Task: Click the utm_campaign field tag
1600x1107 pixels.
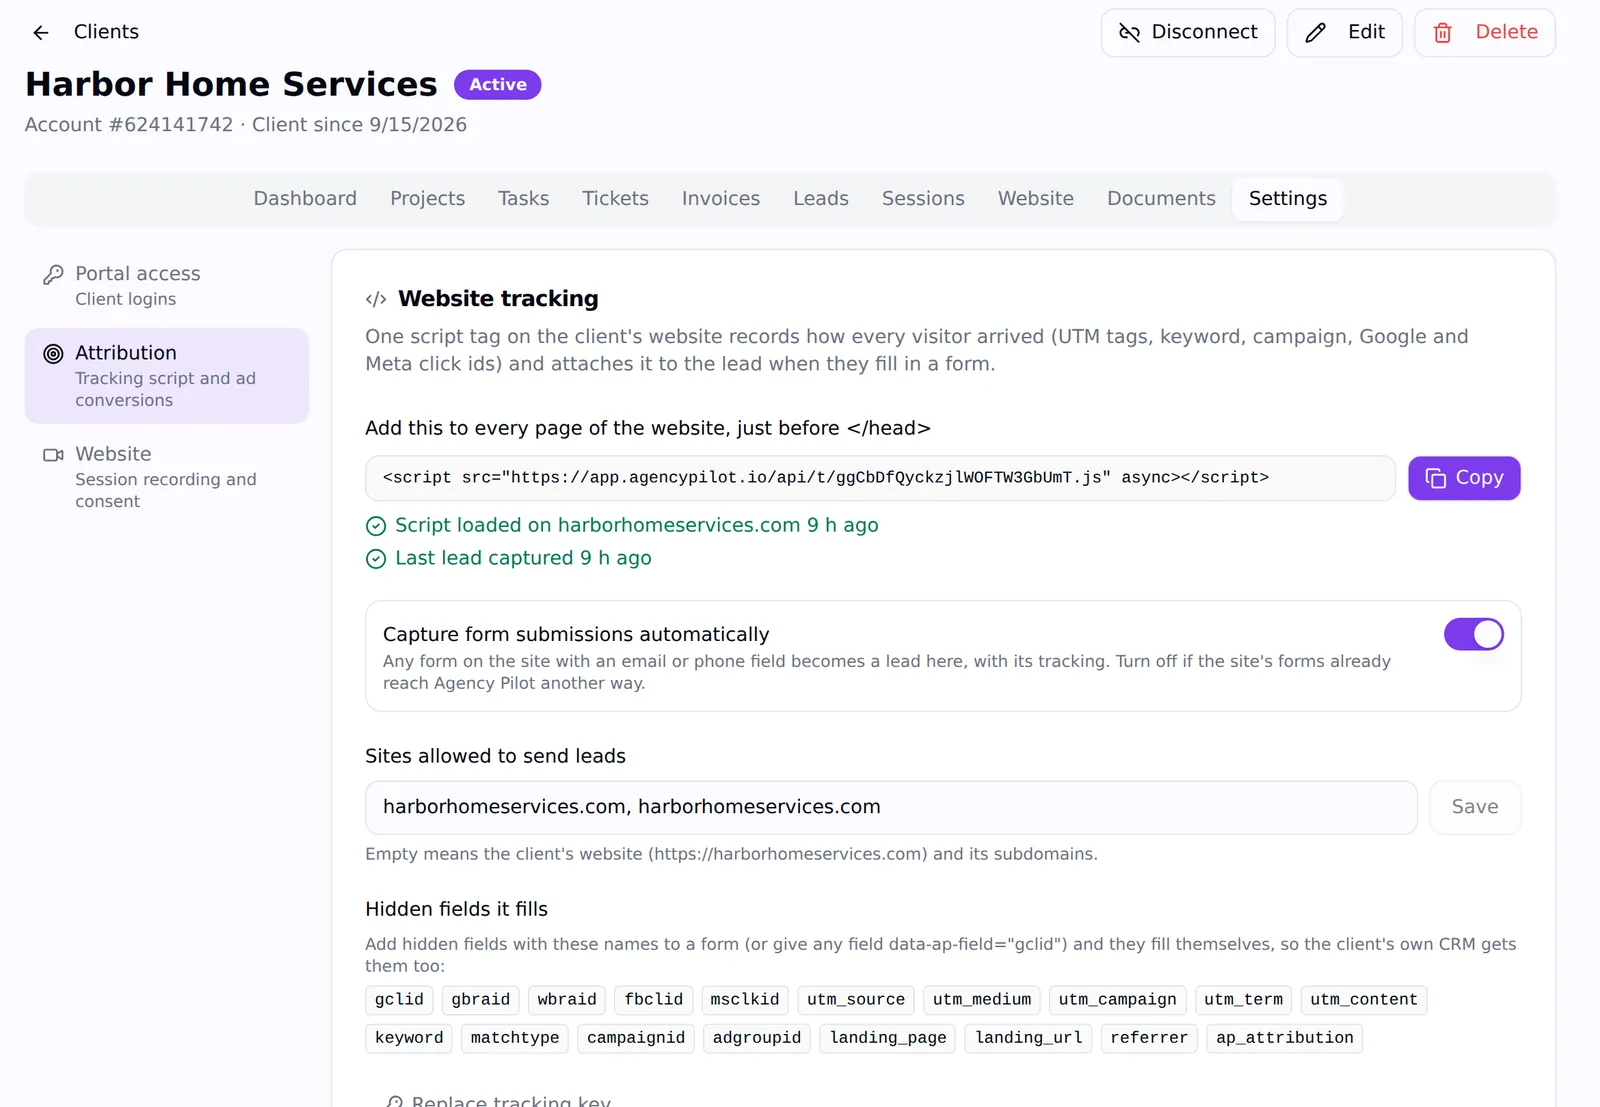Action: (x=1118, y=1000)
